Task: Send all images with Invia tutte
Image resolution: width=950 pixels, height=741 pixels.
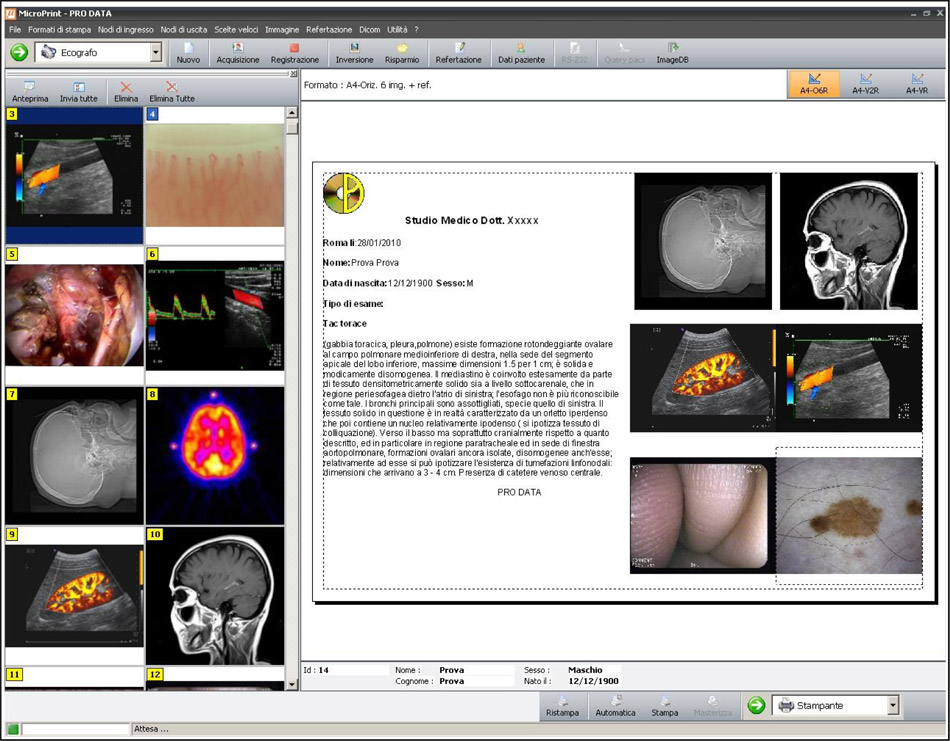Action: pyautogui.click(x=78, y=92)
